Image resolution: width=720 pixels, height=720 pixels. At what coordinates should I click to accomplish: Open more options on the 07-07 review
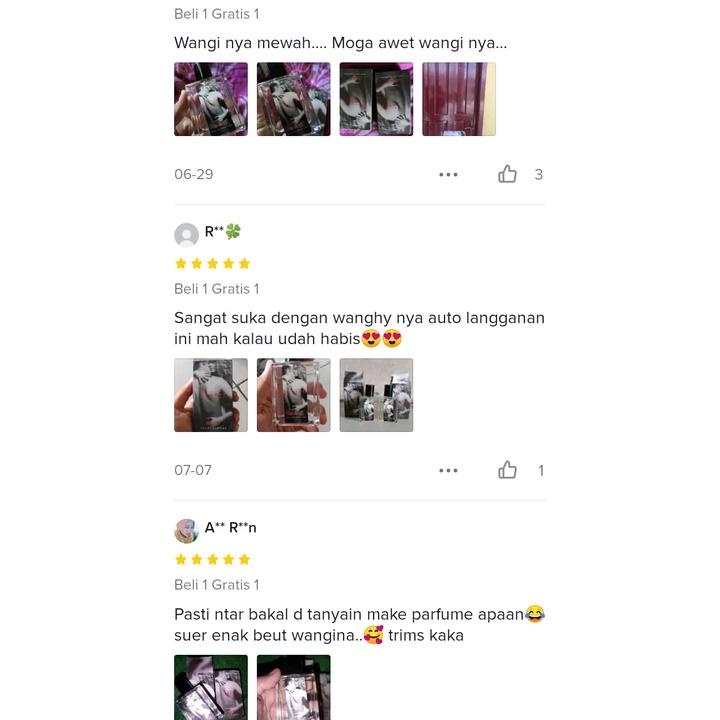(x=448, y=470)
